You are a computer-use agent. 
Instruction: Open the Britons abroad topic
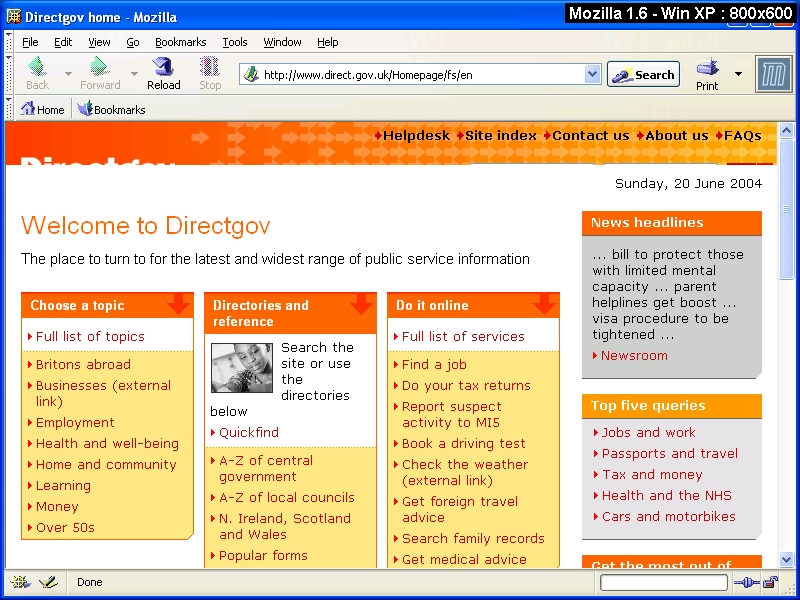point(83,364)
